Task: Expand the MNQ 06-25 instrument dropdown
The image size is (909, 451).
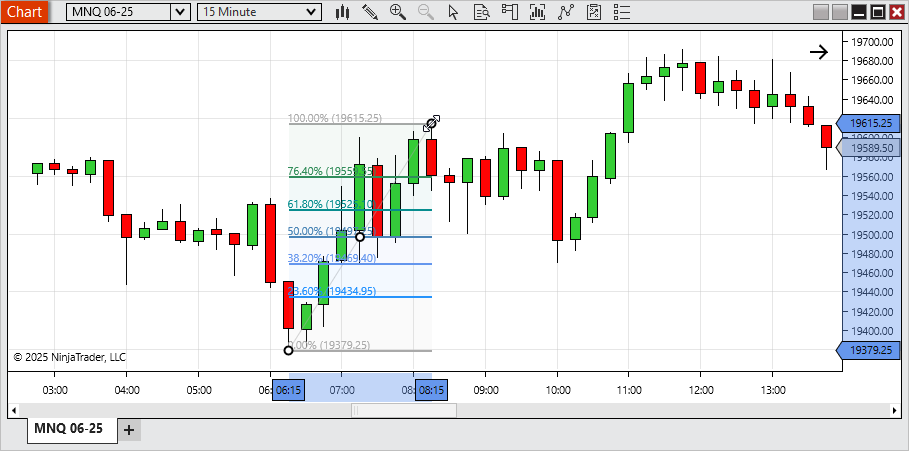Action: coord(179,12)
